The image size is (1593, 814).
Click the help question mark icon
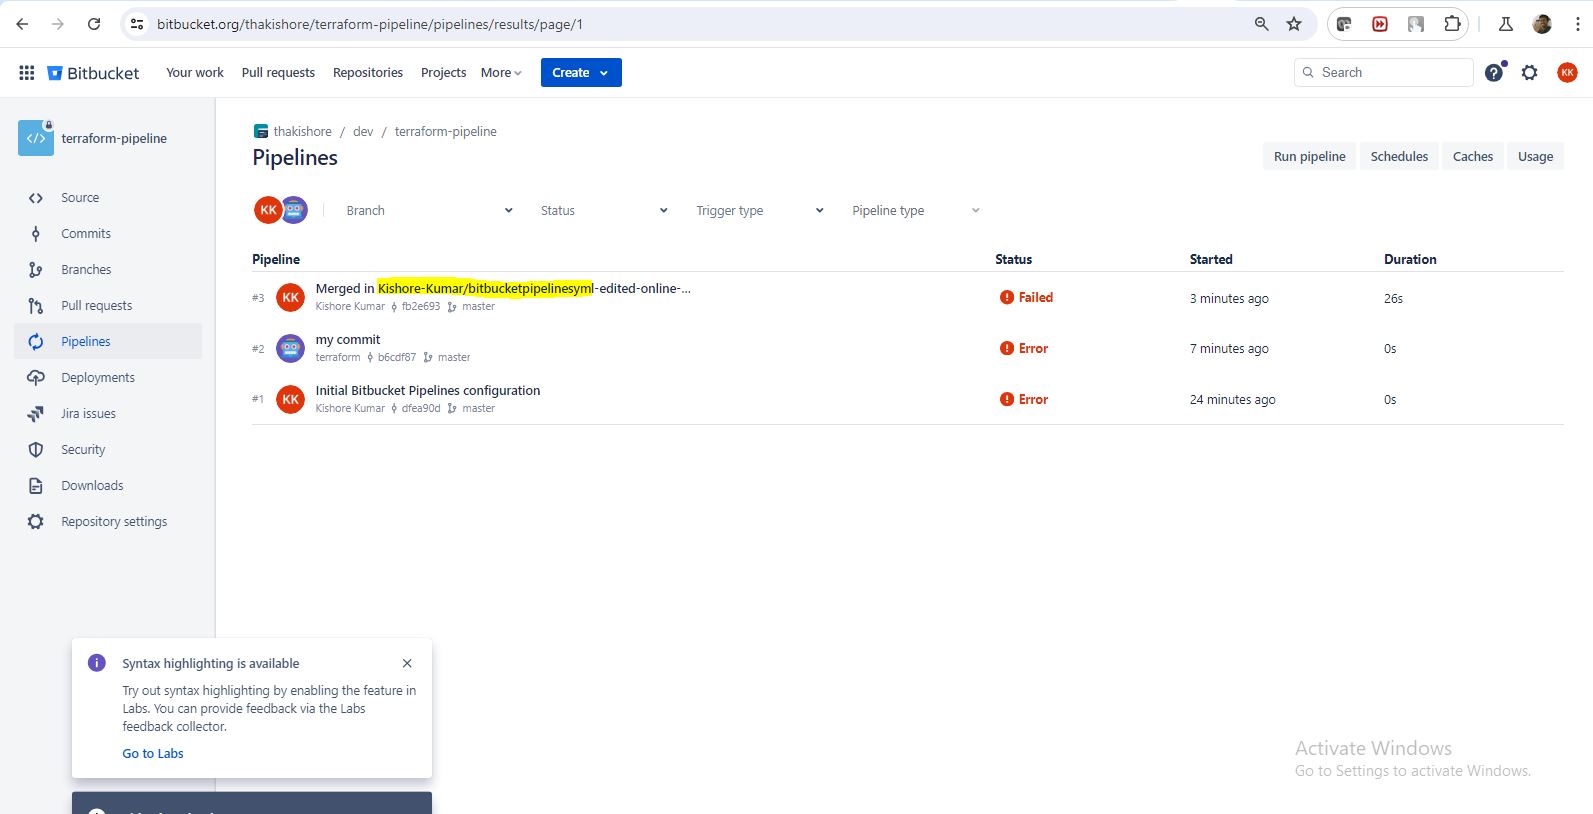[1494, 73]
